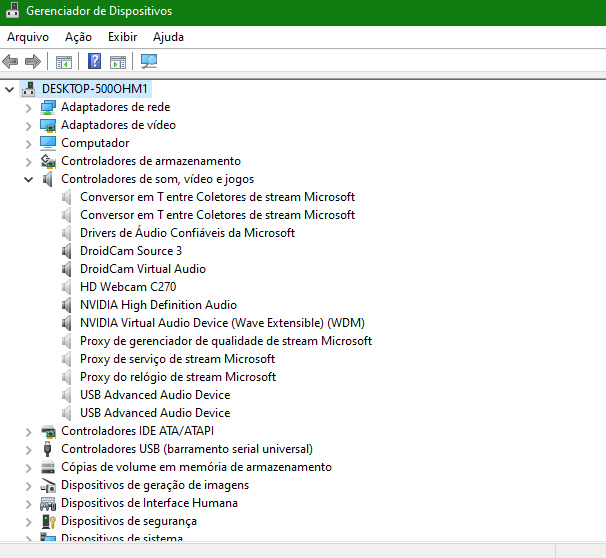The width and height of the screenshot is (606, 558).
Task: Select NVIDIA Virtual Audio Device (Wave Extensible)
Action: point(222,323)
